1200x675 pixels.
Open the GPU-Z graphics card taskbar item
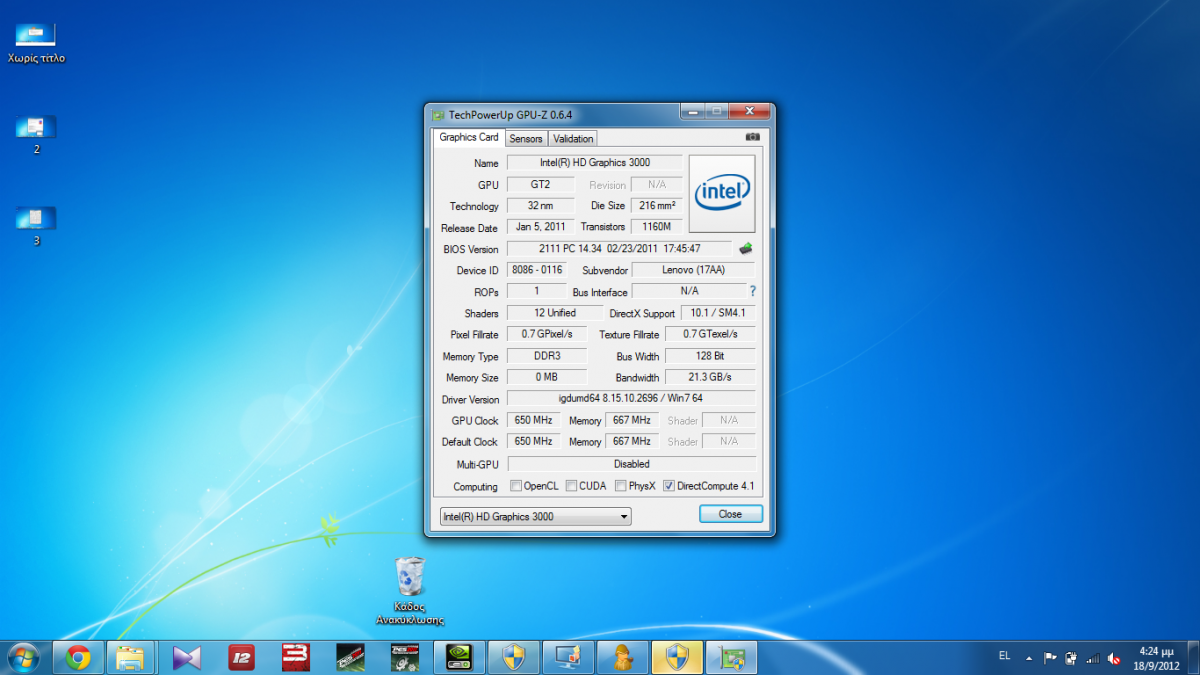tap(731, 657)
